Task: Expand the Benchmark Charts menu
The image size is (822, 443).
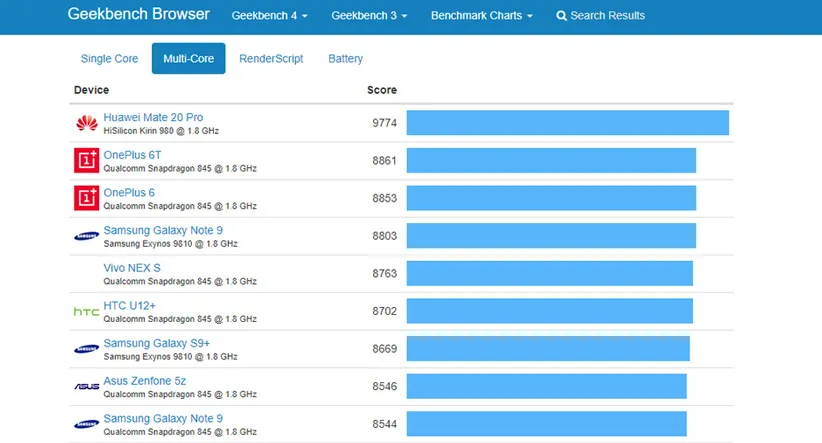Action: pyautogui.click(x=481, y=16)
